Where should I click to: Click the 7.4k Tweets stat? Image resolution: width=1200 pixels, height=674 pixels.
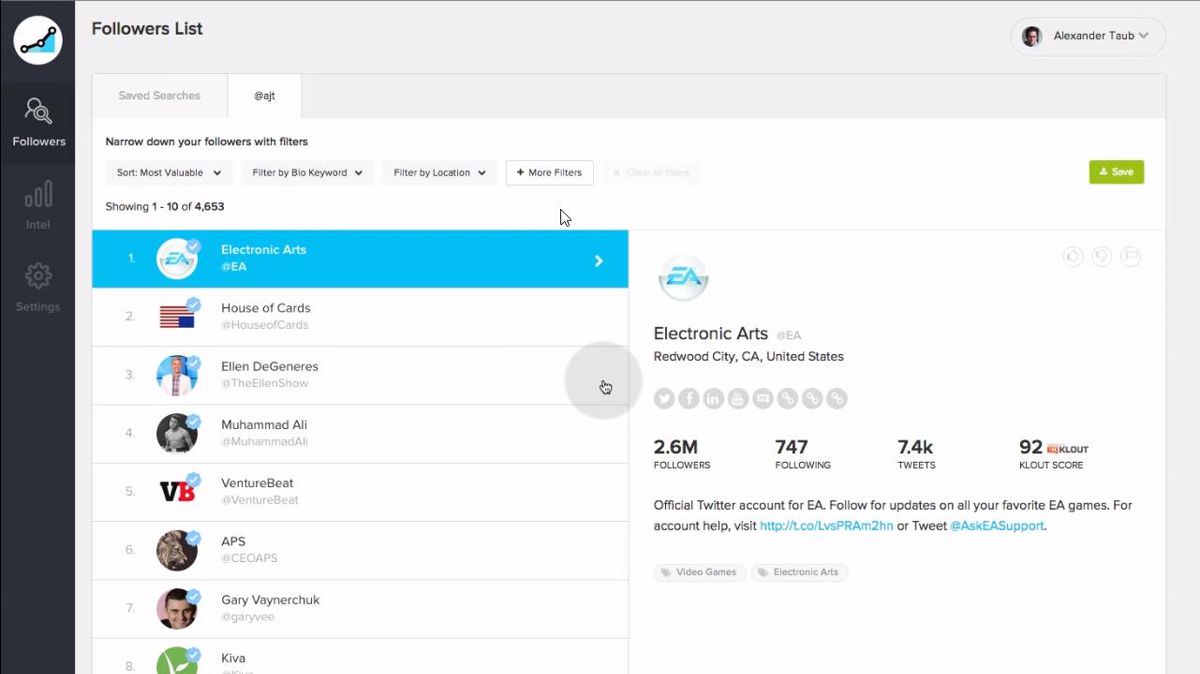(x=916, y=454)
